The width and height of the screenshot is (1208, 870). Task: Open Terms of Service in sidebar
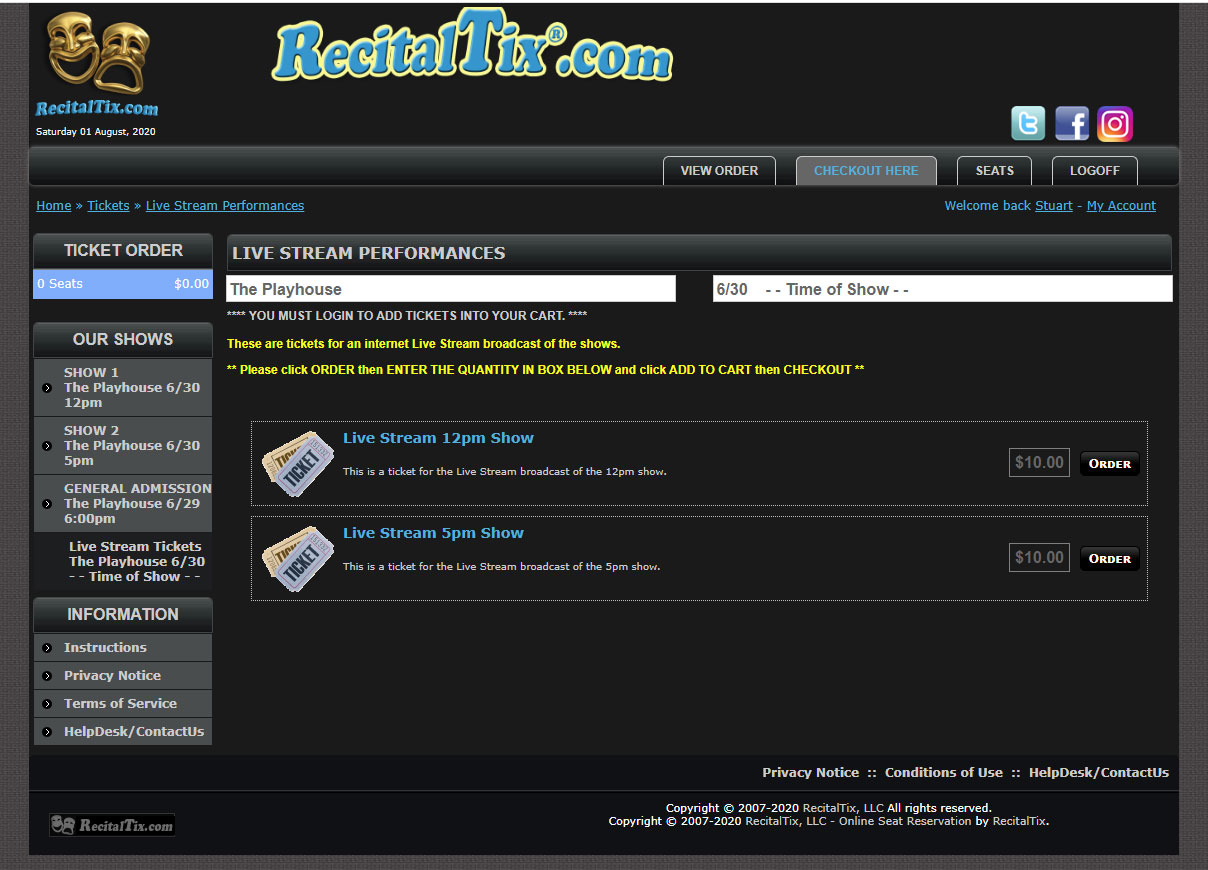(123, 704)
